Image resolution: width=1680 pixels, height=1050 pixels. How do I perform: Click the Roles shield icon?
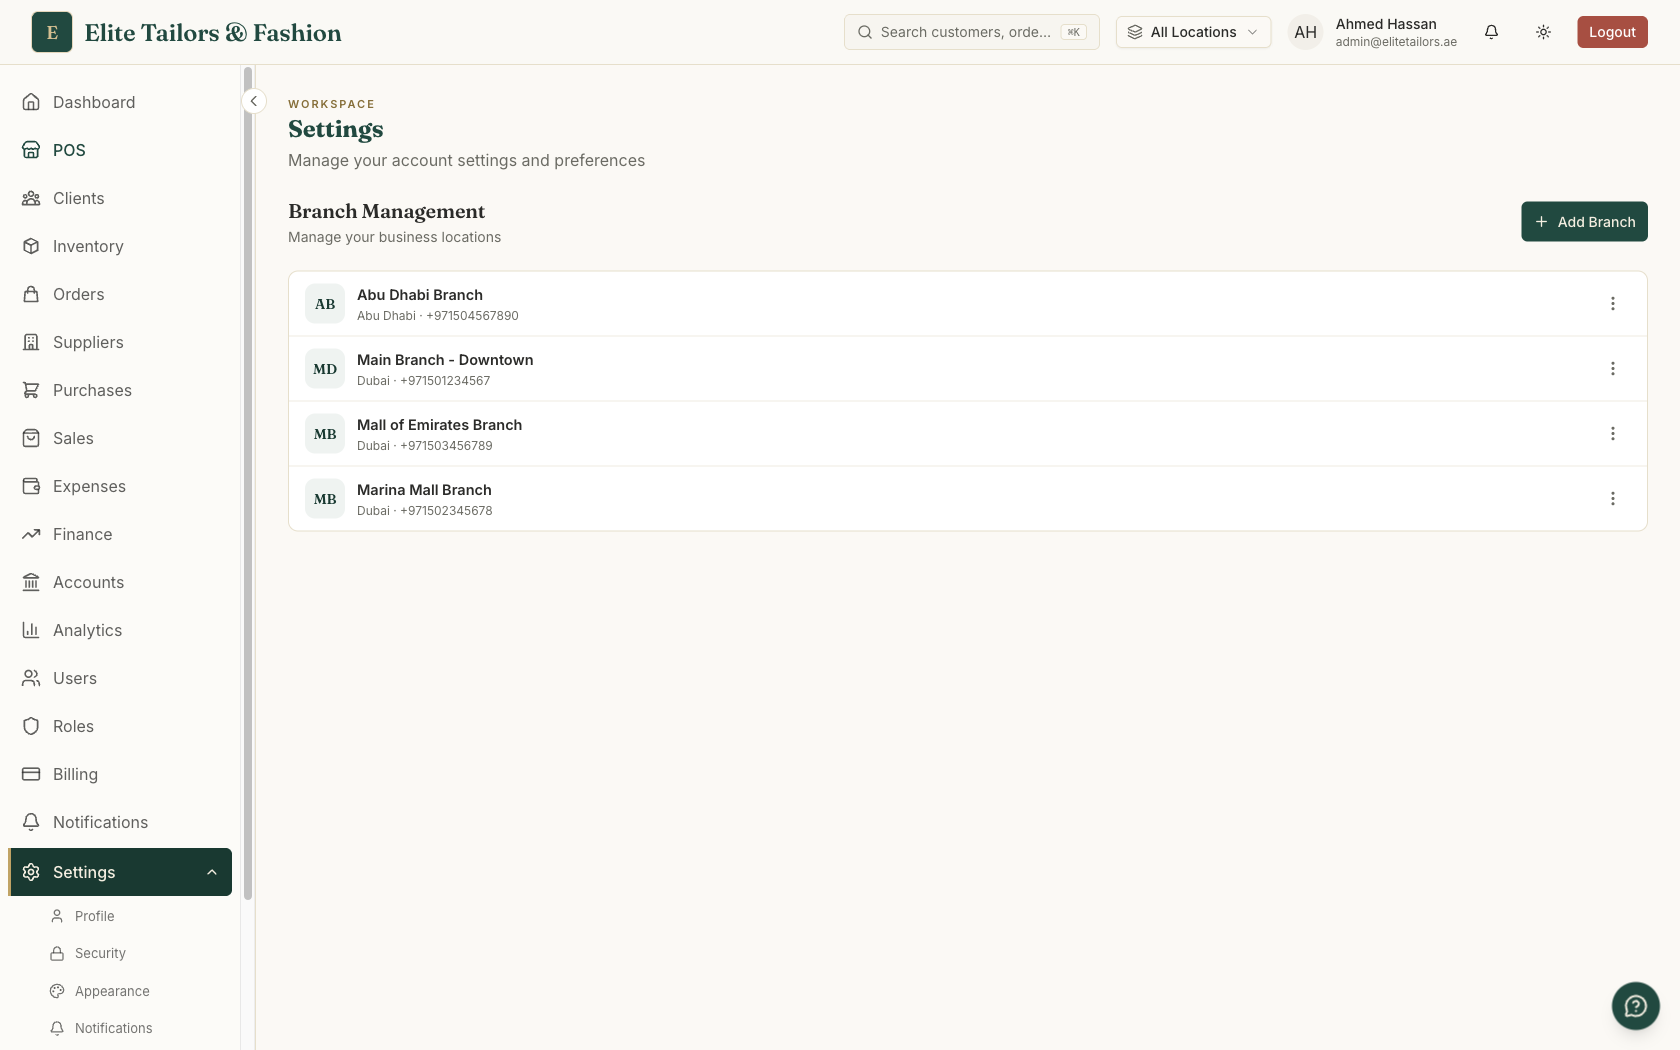coord(31,726)
